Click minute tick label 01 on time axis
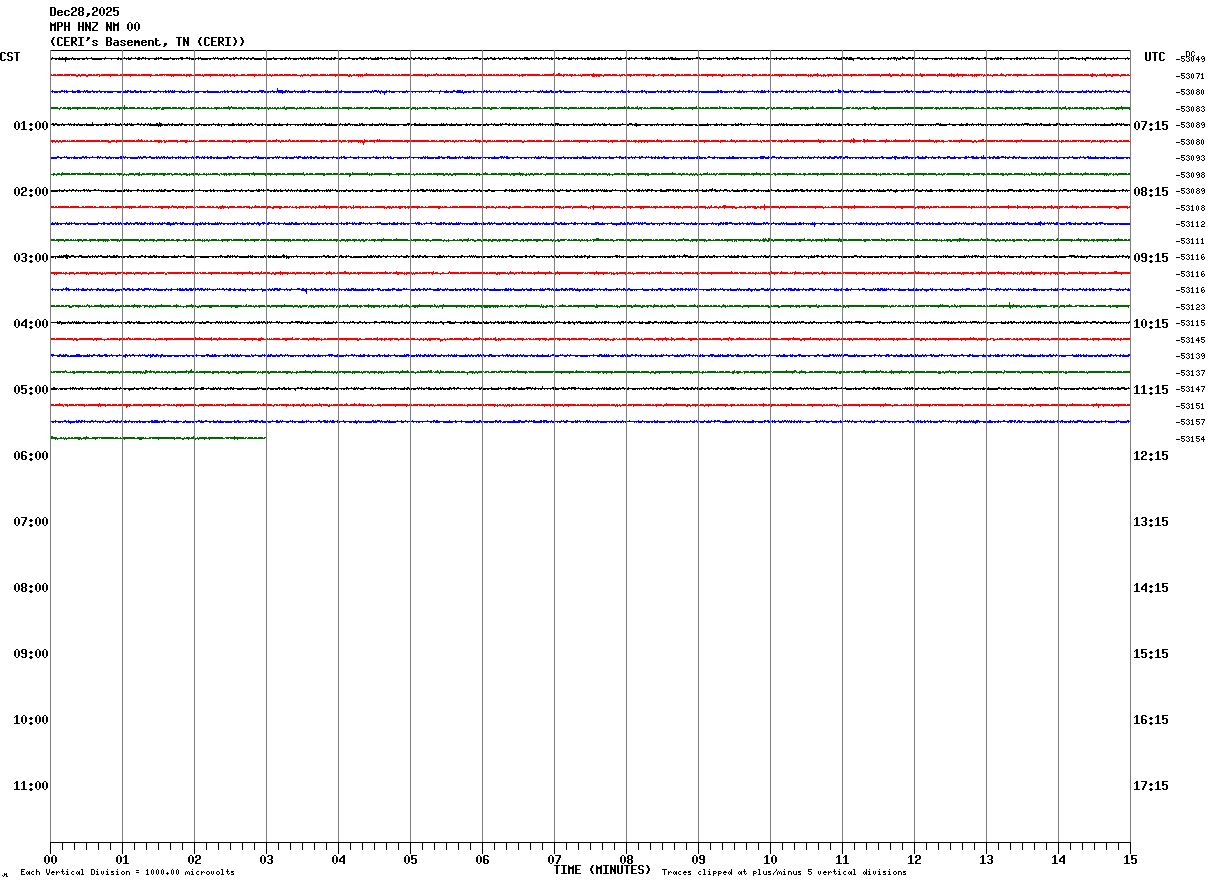 pos(122,860)
